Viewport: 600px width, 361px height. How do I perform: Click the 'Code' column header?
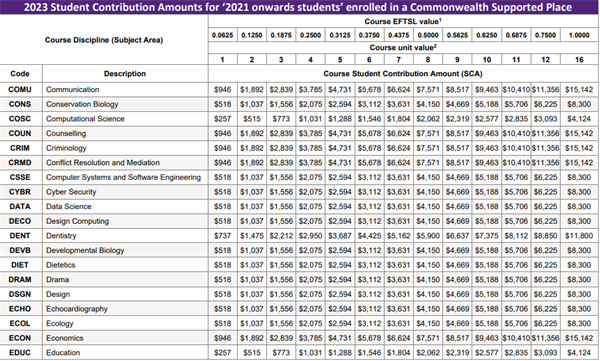(x=20, y=74)
